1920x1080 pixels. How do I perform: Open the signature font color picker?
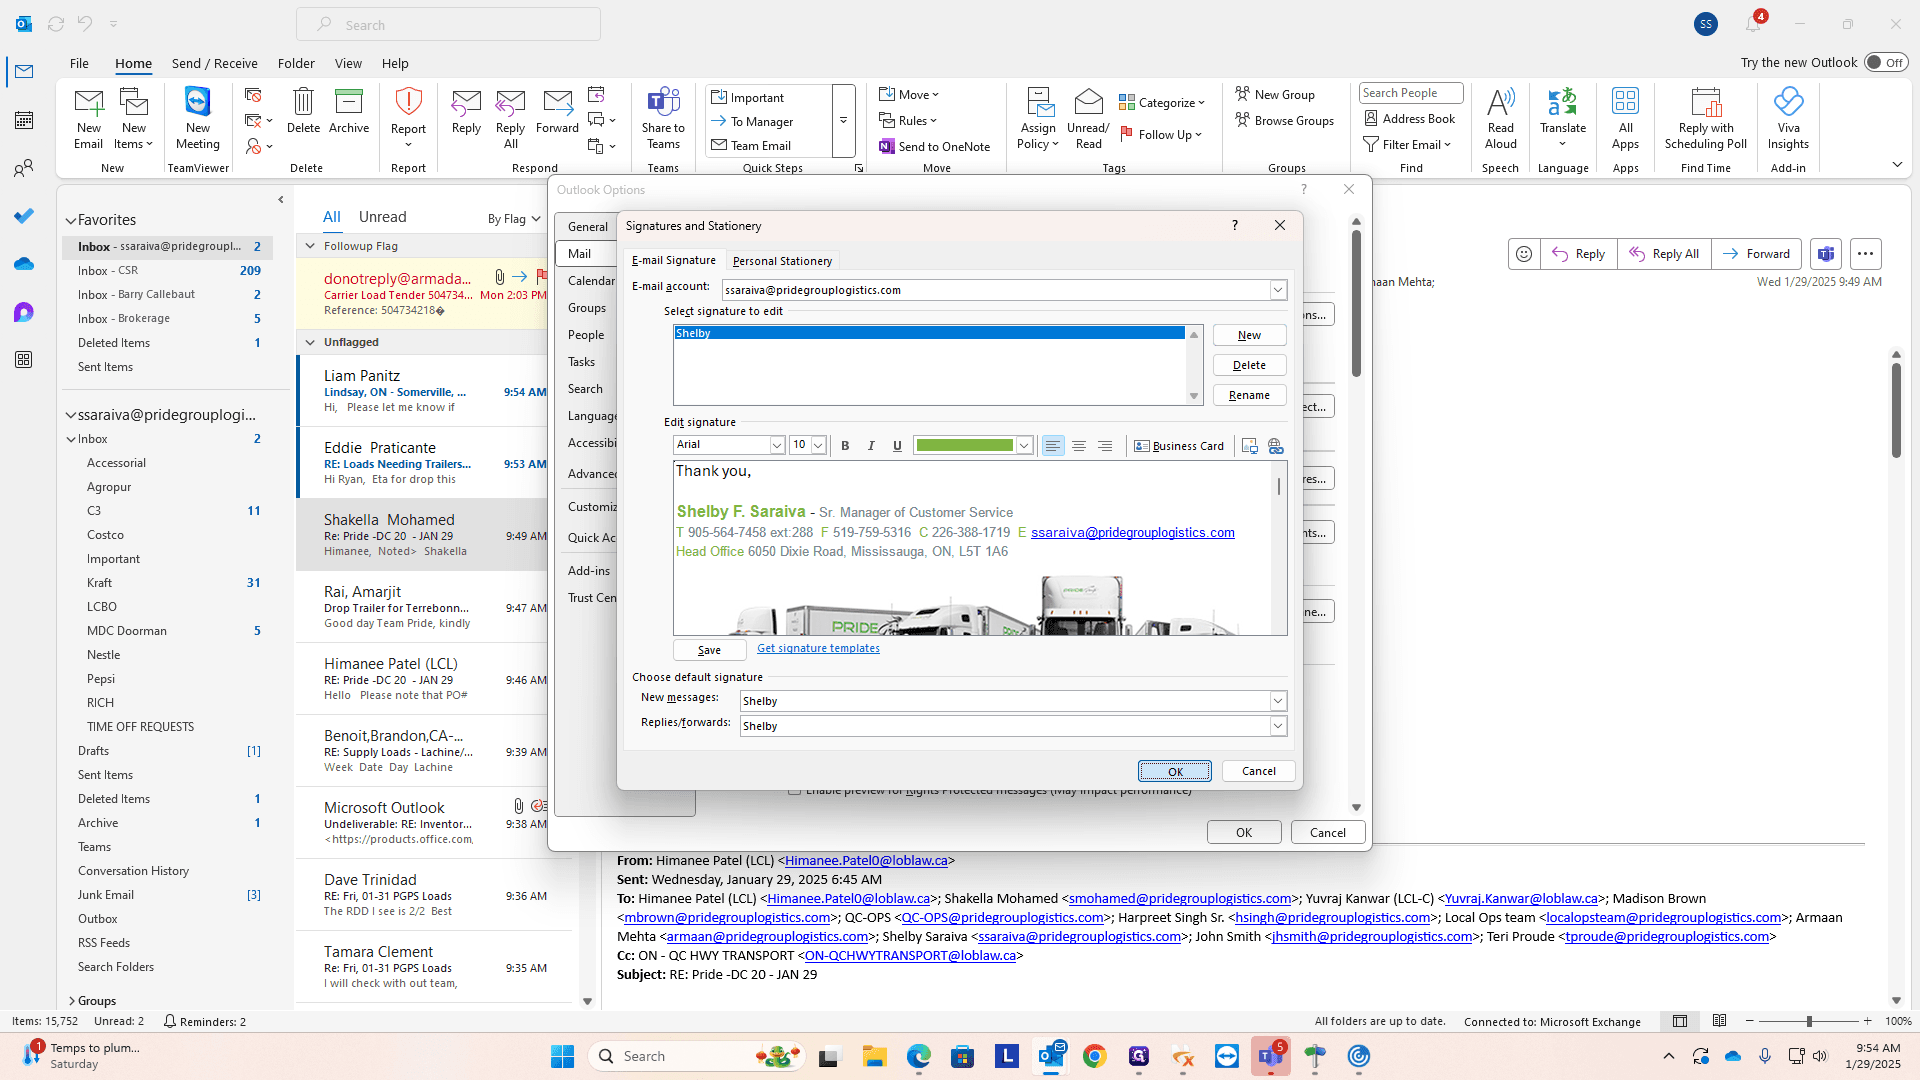1024,446
